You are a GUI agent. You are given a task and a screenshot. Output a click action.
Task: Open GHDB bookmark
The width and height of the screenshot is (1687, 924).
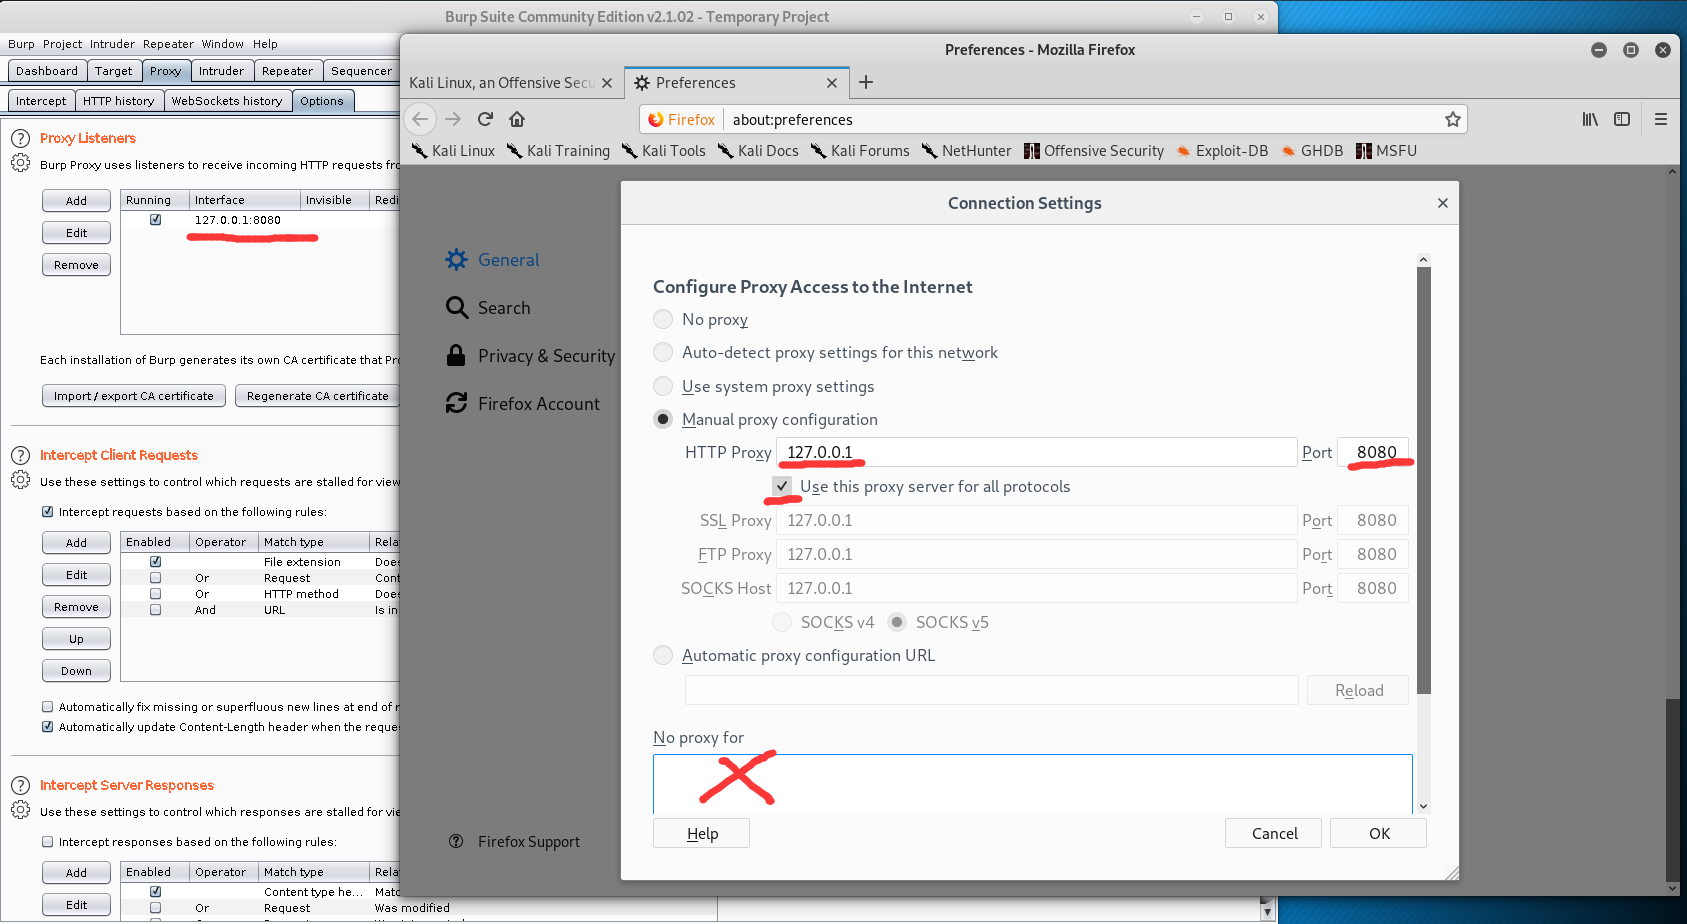[x=1312, y=150]
